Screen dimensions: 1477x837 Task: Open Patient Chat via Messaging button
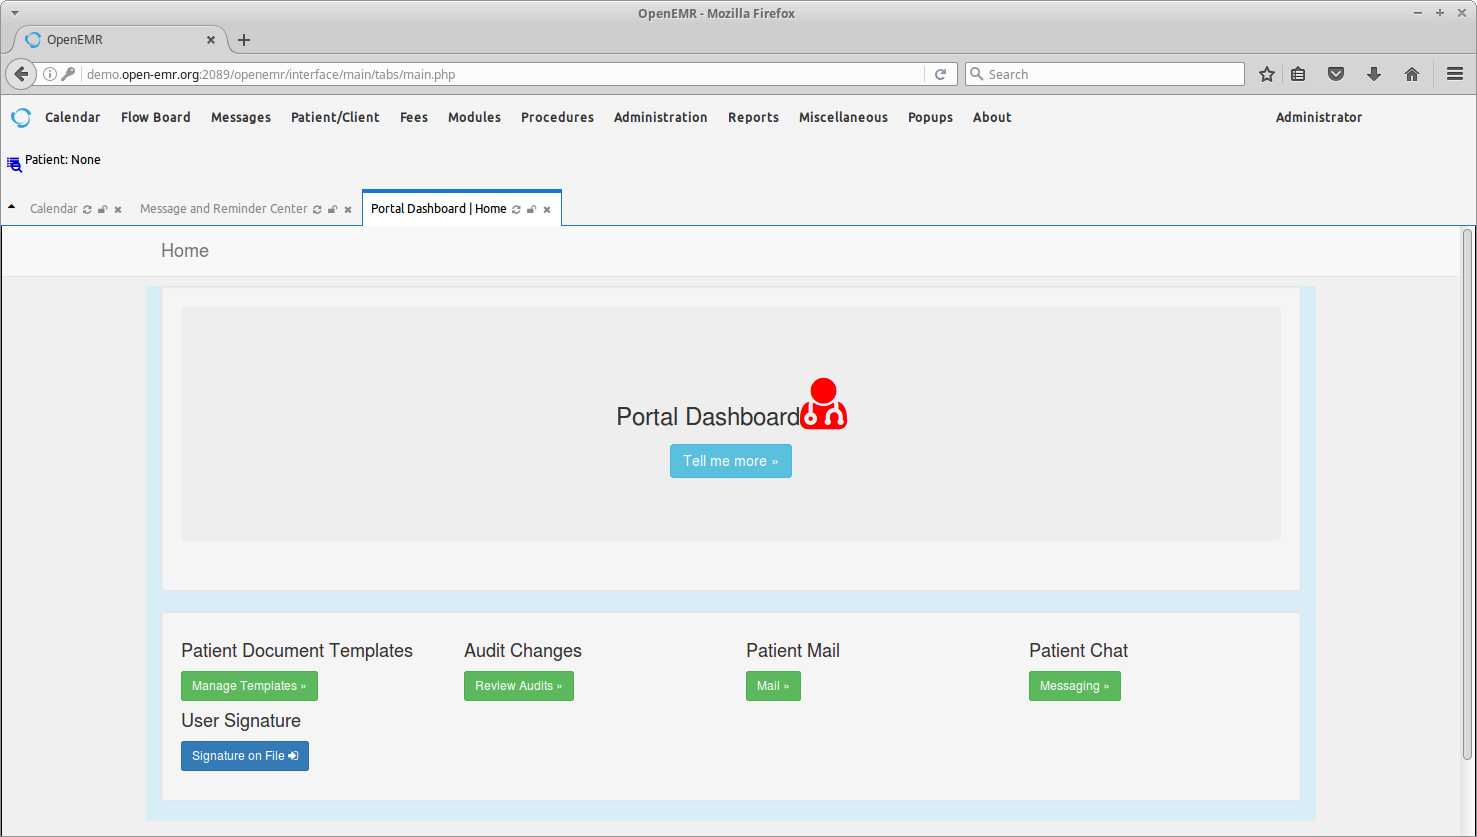1075,686
